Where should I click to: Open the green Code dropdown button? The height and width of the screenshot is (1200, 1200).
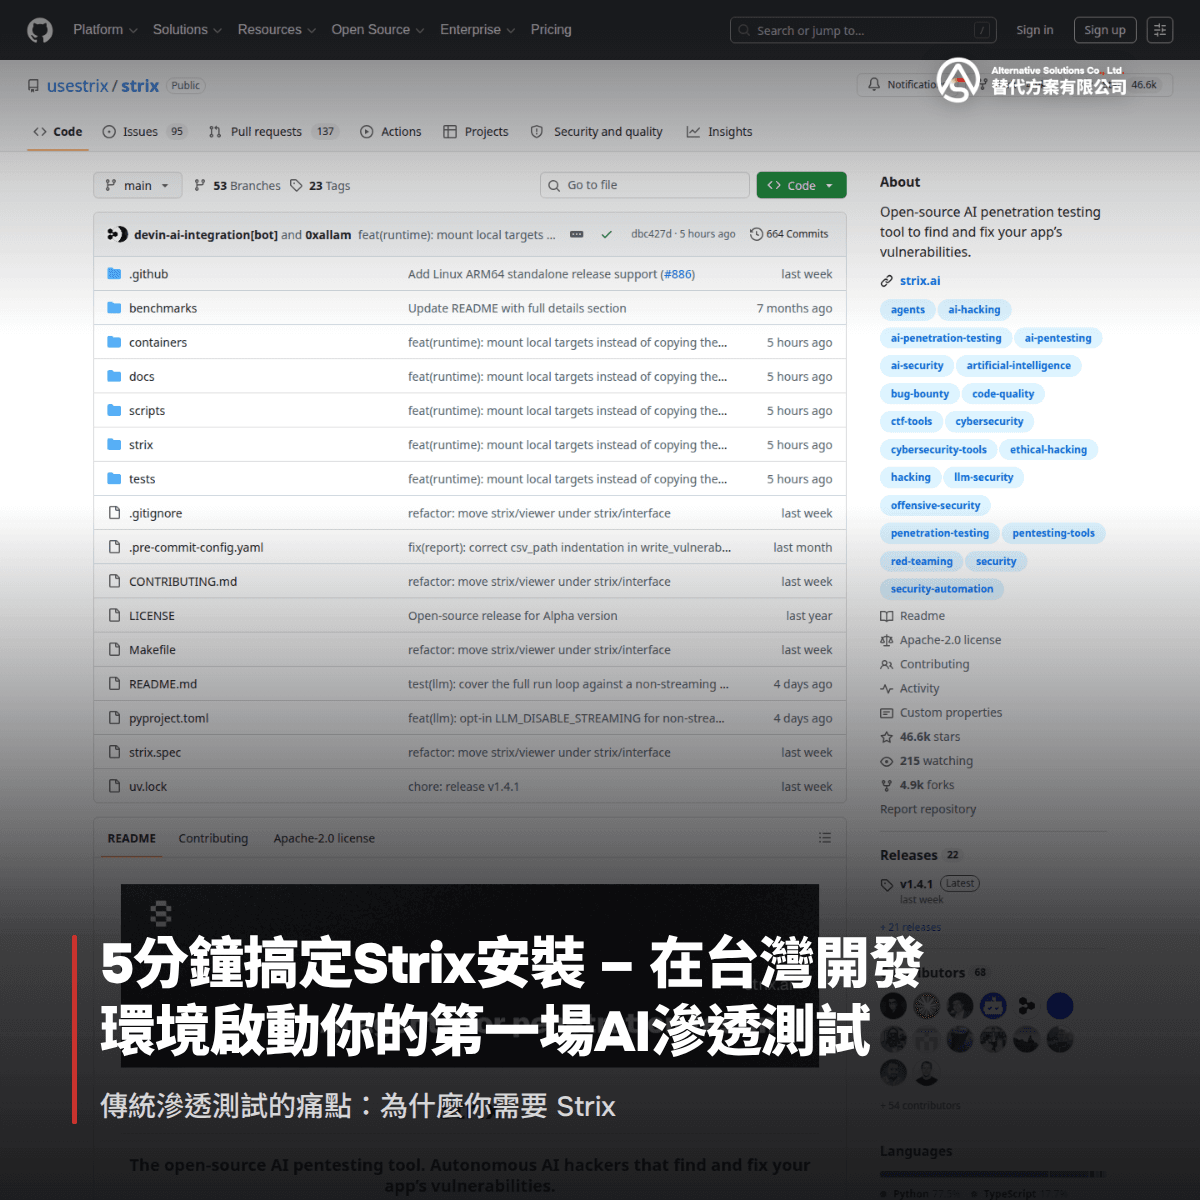(x=801, y=185)
